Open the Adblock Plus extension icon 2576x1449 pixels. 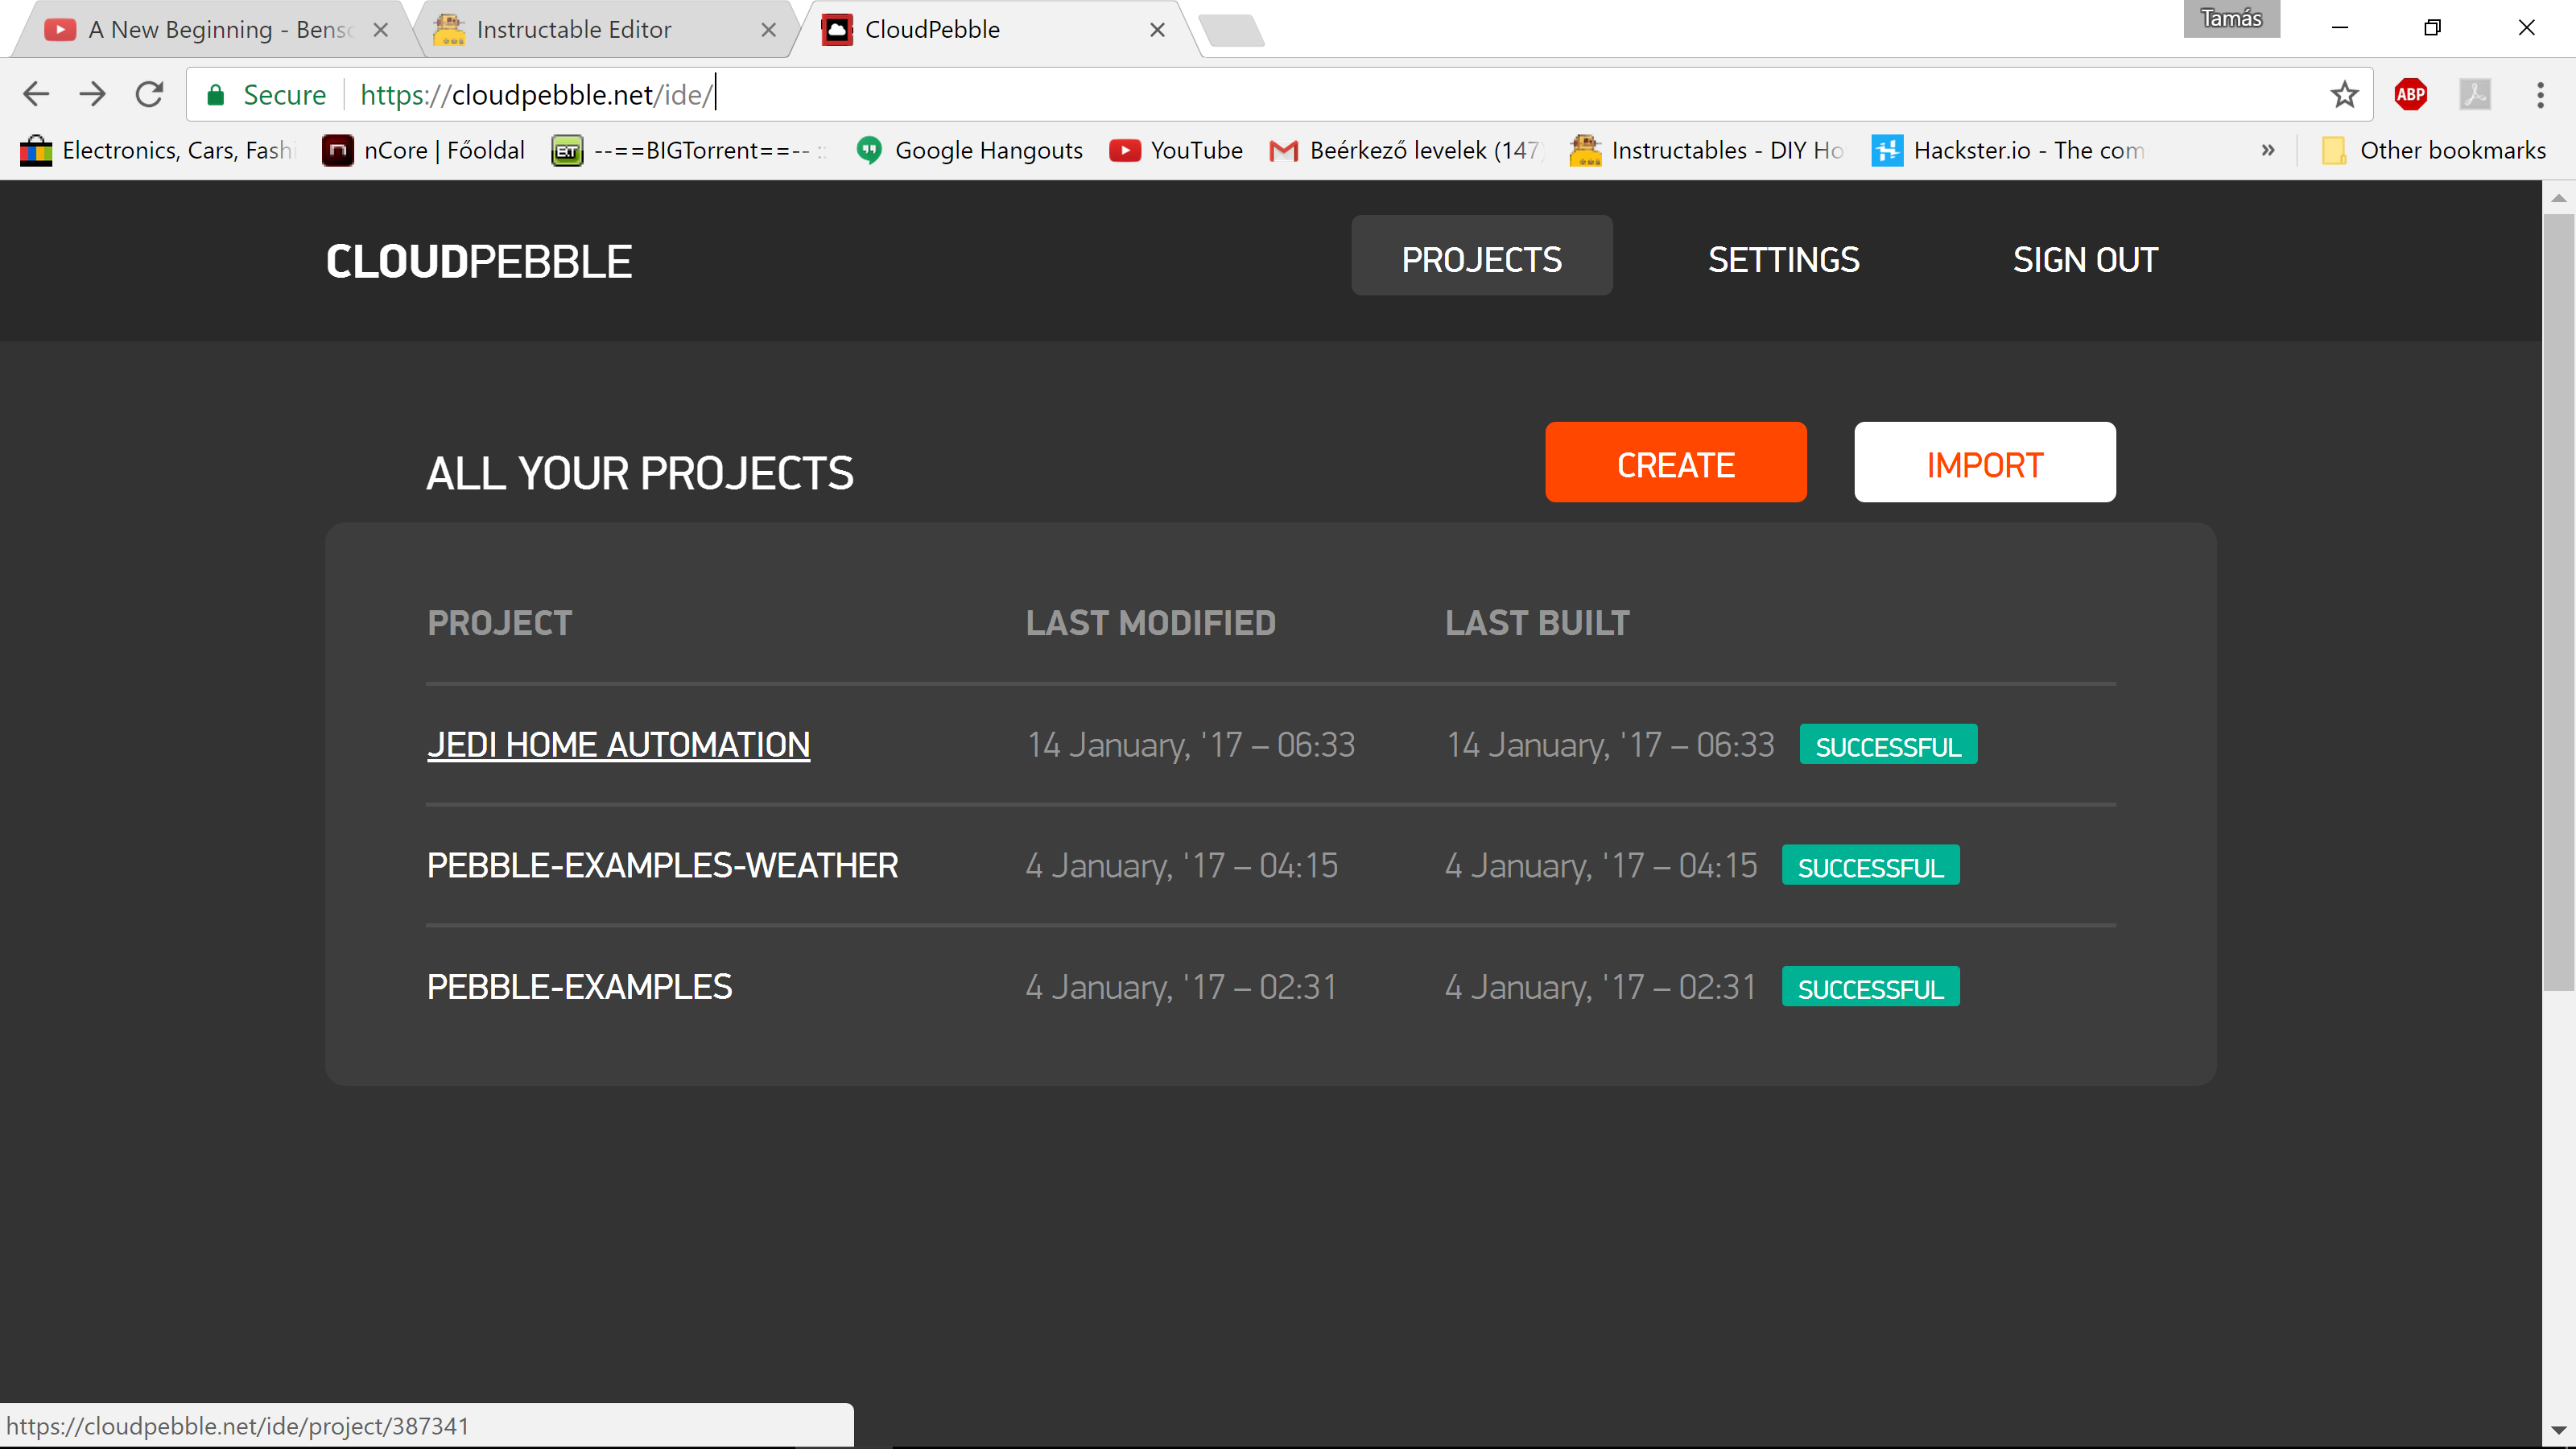tap(2410, 94)
